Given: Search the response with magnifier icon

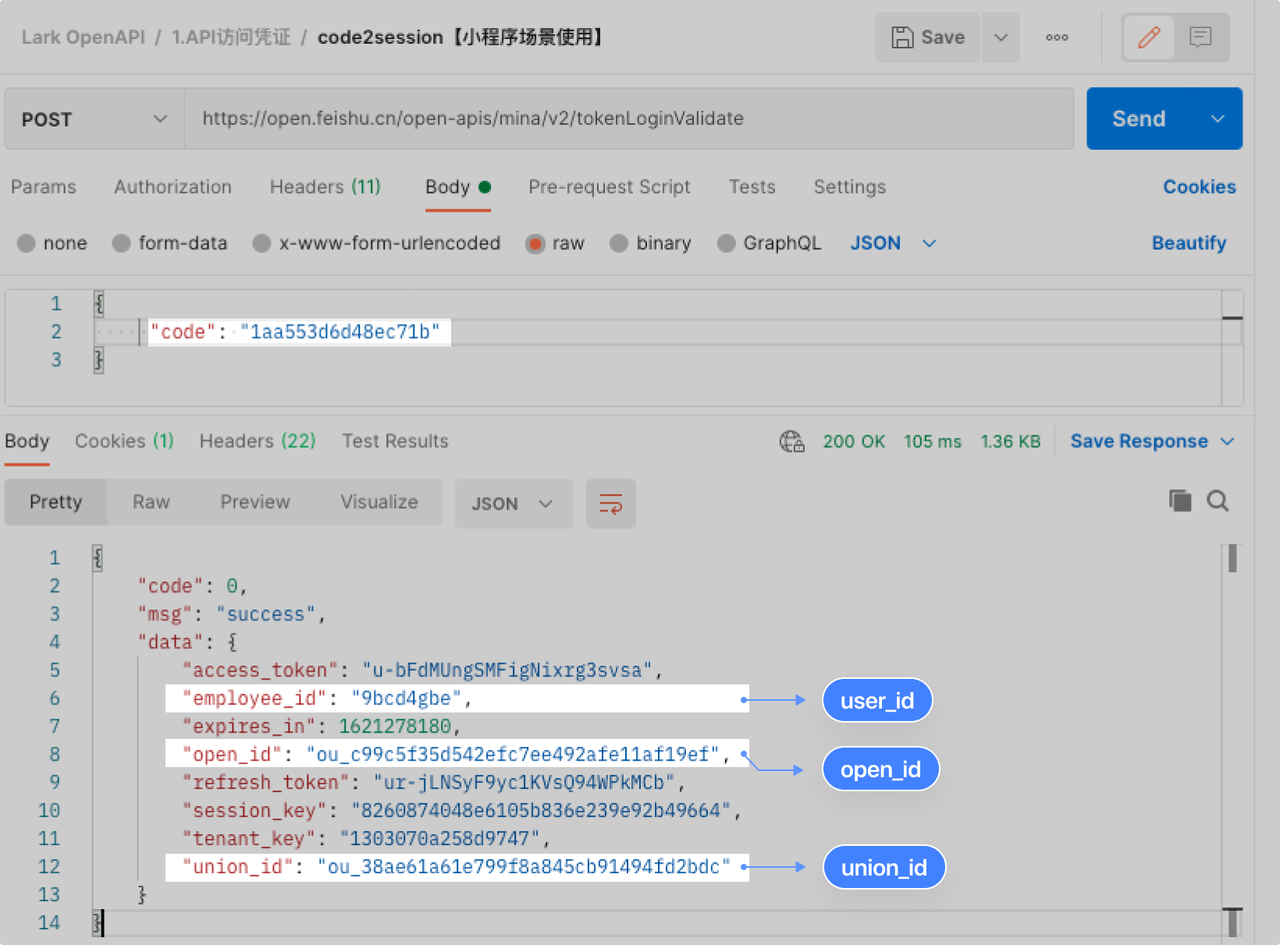Looking at the screenshot, I should (x=1218, y=501).
